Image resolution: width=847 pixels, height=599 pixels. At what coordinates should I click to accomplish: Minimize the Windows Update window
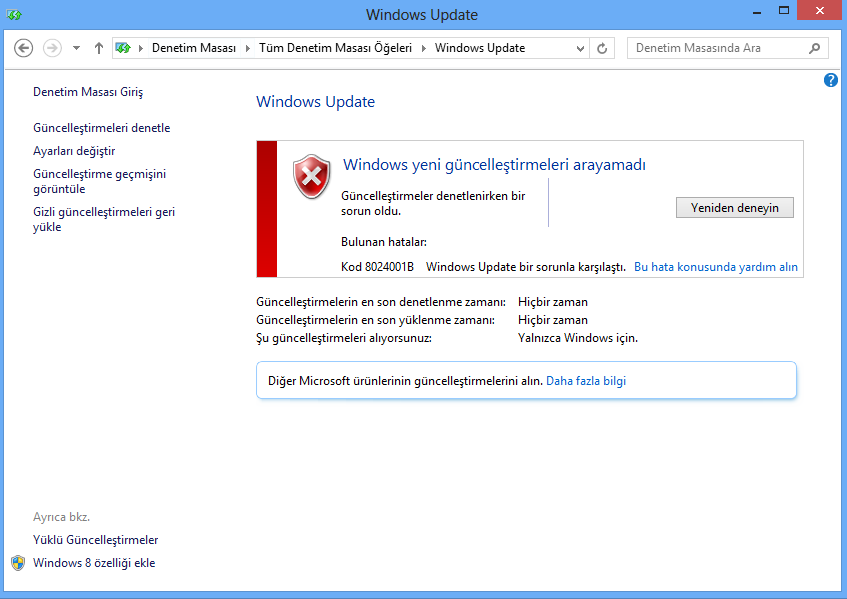pos(757,11)
